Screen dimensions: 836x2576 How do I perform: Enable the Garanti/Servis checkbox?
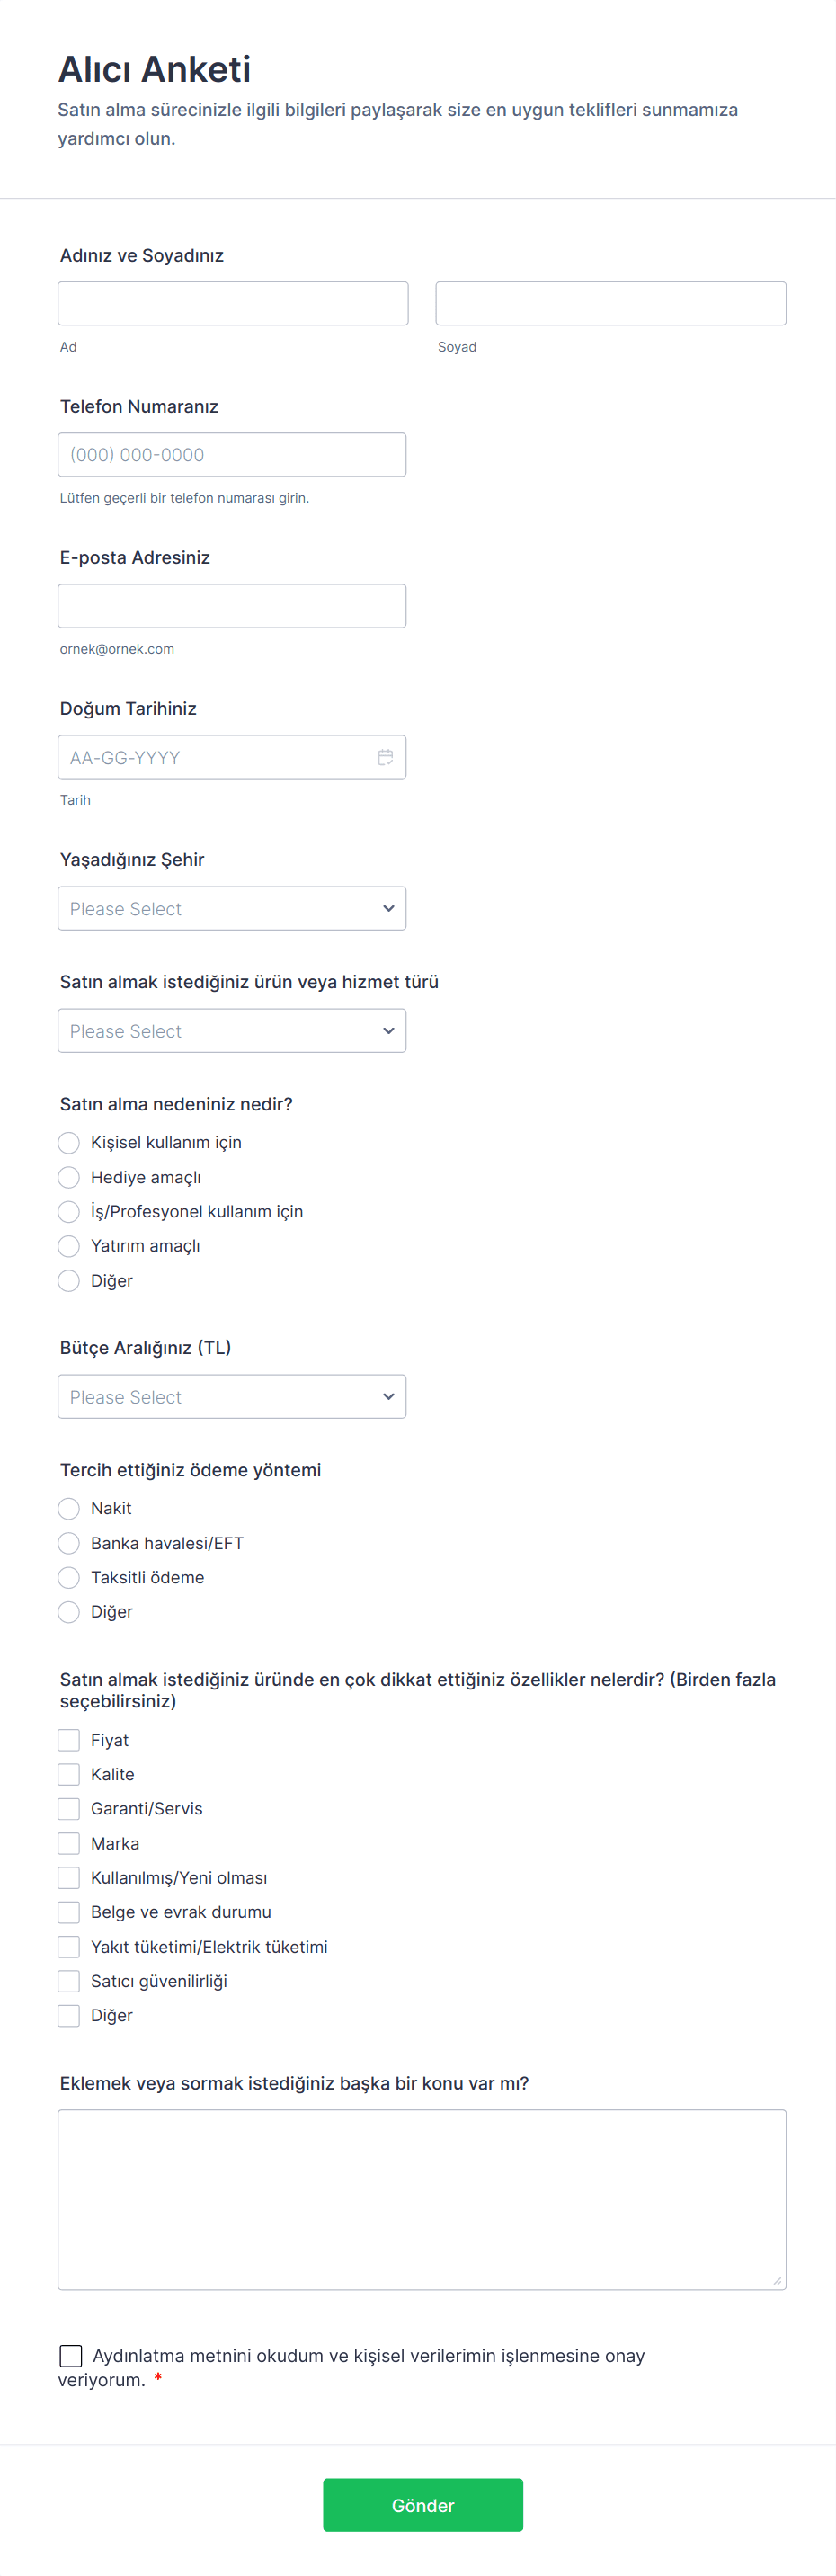point(69,1808)
